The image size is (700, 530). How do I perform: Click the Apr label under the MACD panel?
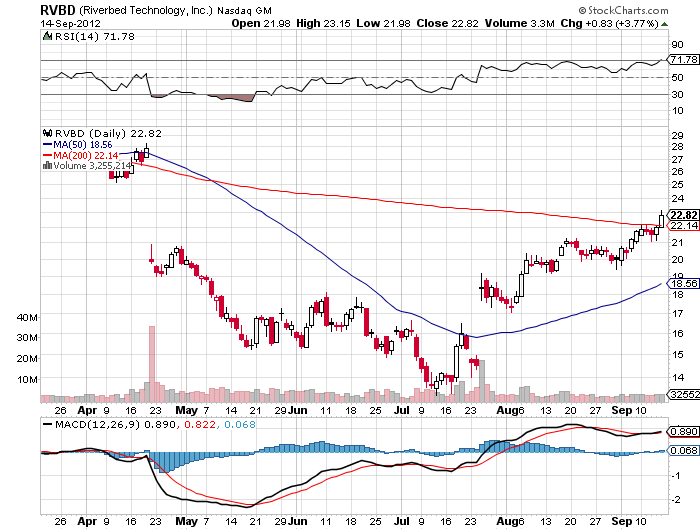(x=88, y=521)
